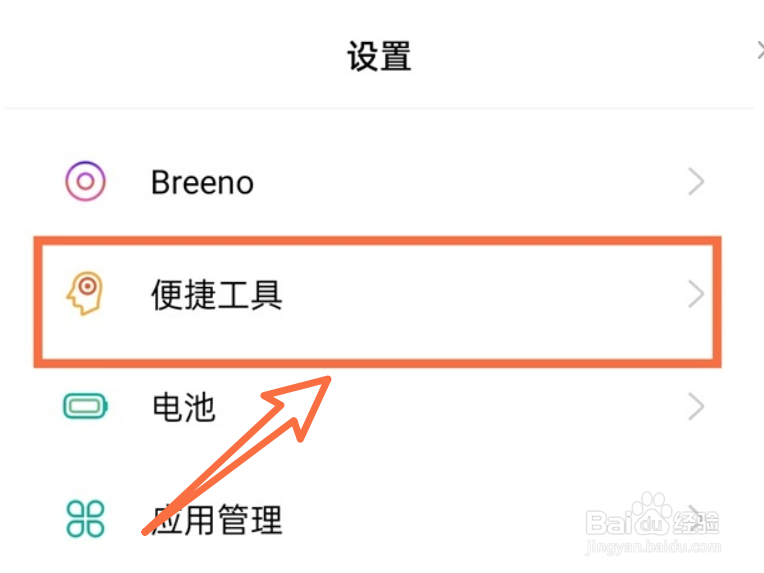This screenshot has width=764, height=573.
Task: Open 电池 via its right arrow
Action: [696, 407]
